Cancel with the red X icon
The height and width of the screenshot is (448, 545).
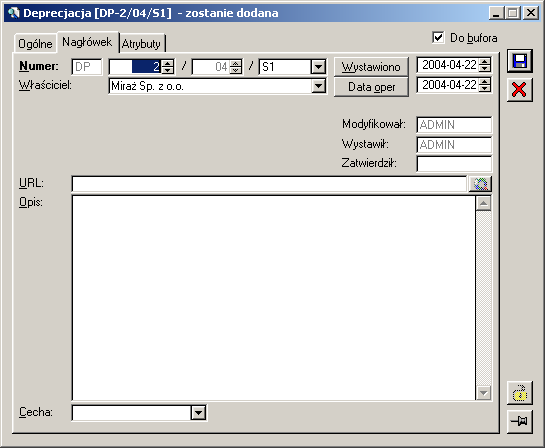520,90
